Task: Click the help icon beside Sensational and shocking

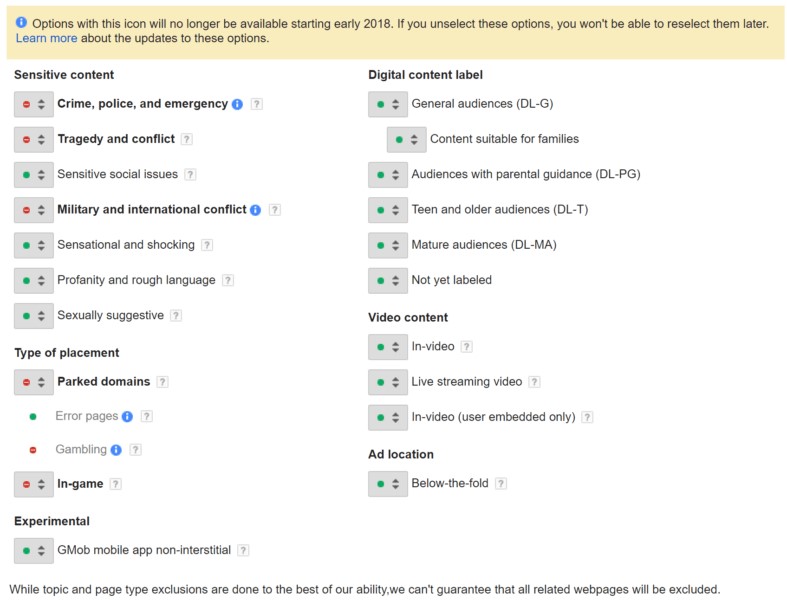Action: tap(207, 245)
